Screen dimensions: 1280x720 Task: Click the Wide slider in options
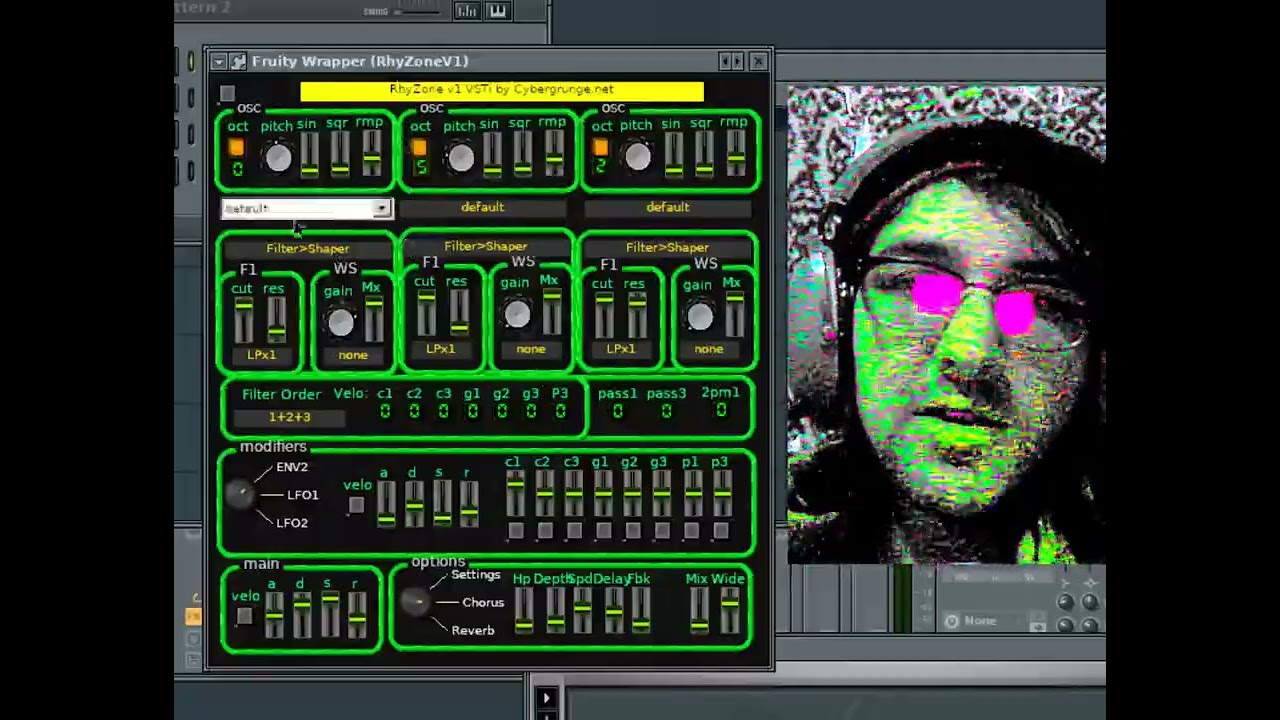[730, 611]
